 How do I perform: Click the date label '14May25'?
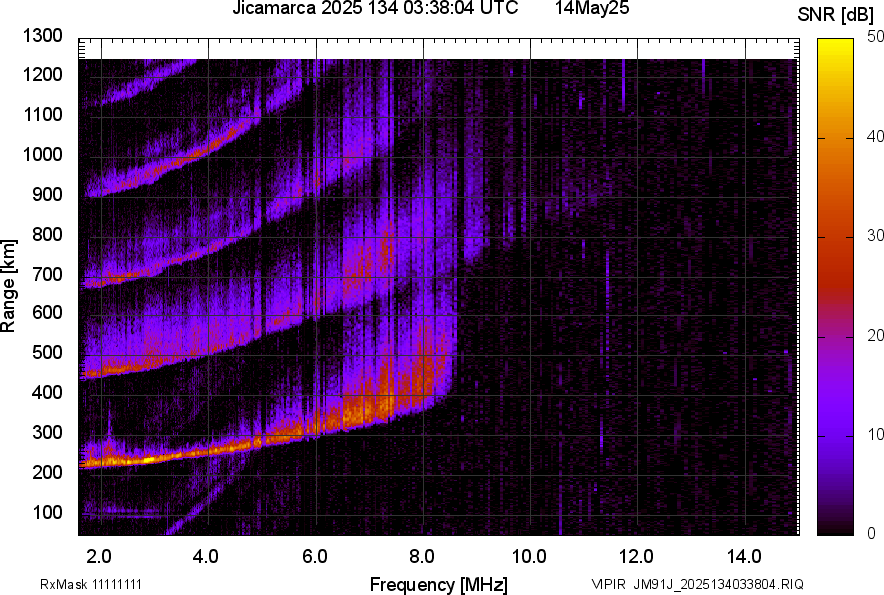592,8
